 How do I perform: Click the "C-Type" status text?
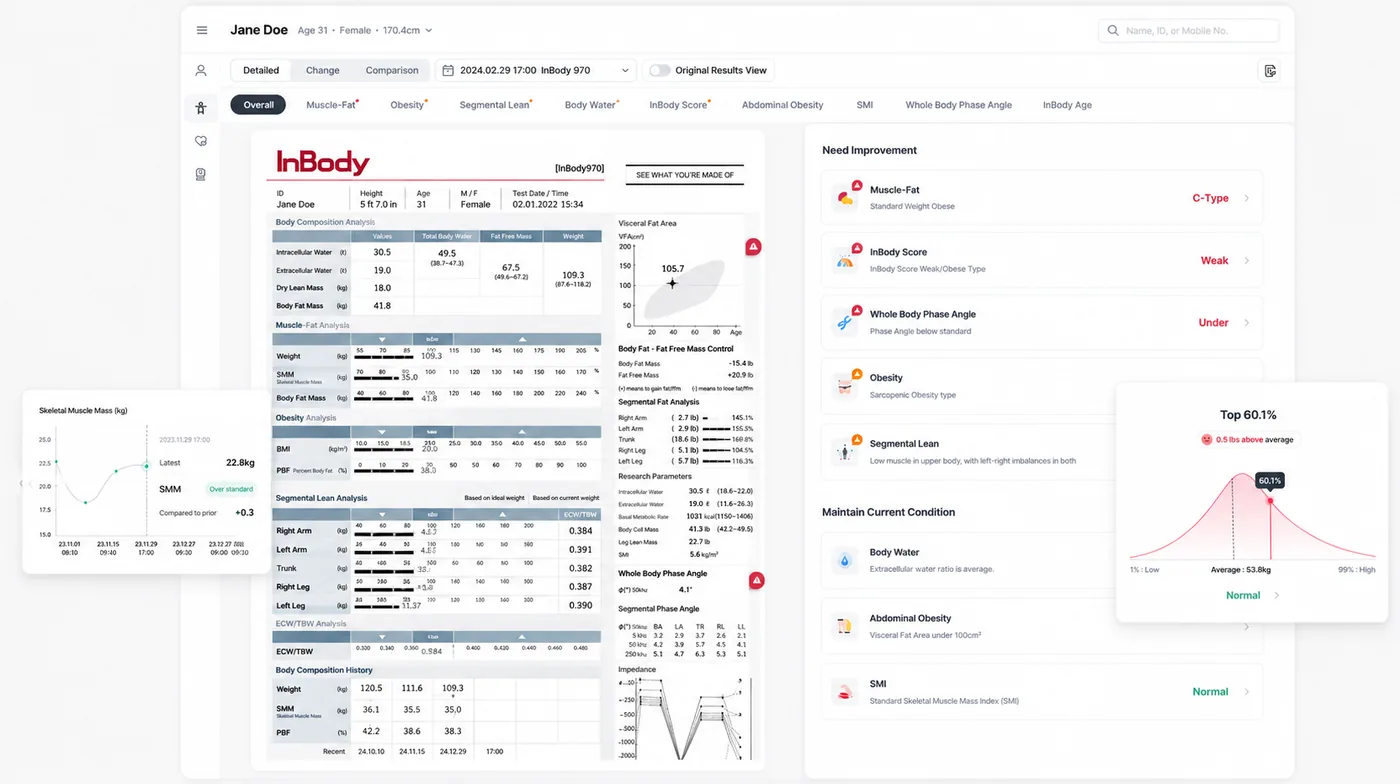point(1210,198)
